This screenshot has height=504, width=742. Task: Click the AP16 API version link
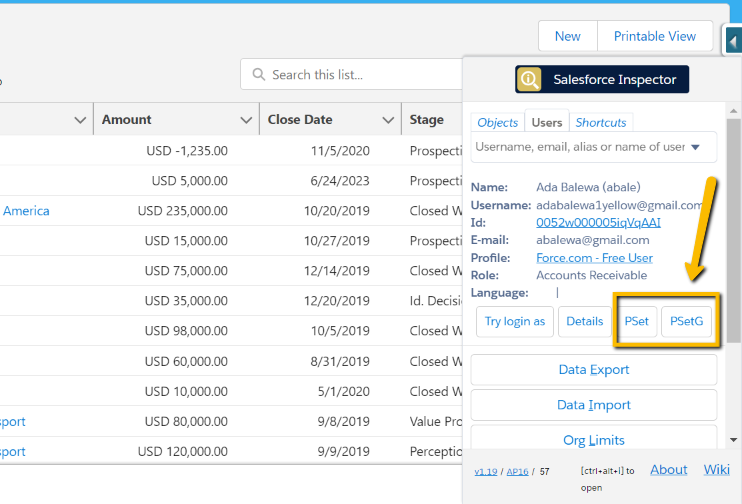tap(517, 472)
